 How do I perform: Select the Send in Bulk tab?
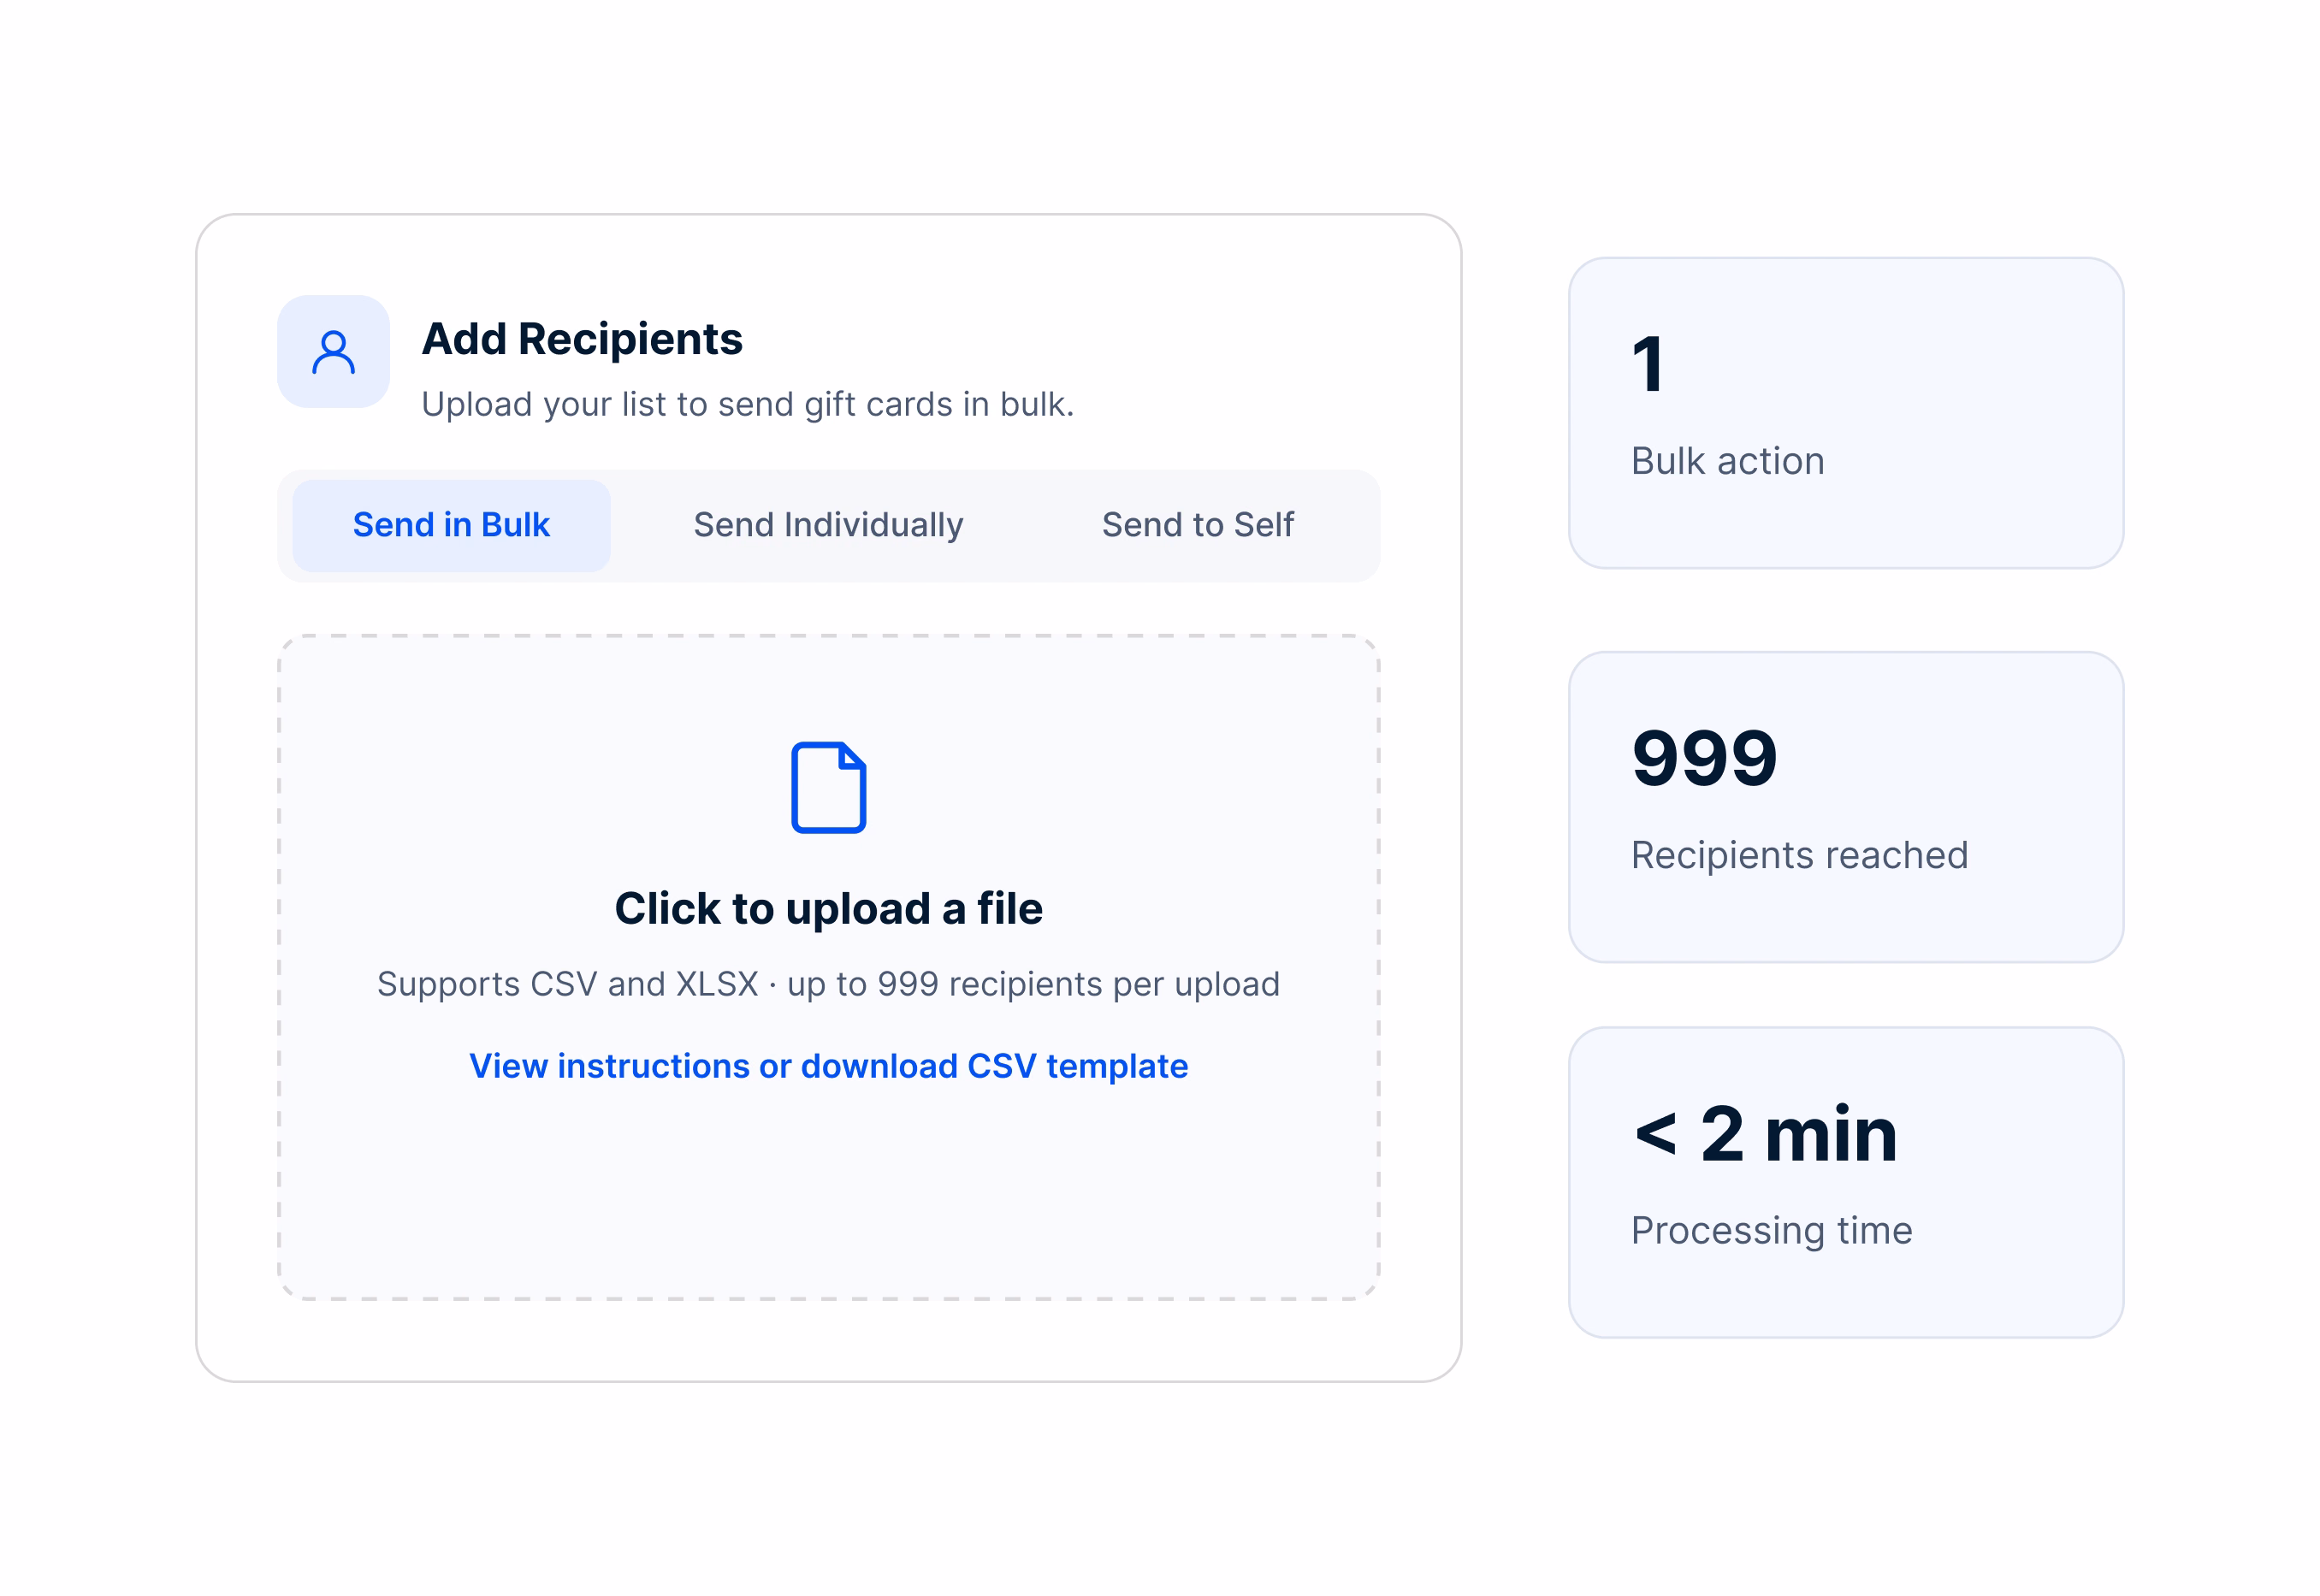pyautogui.click(x=451, y=525)
